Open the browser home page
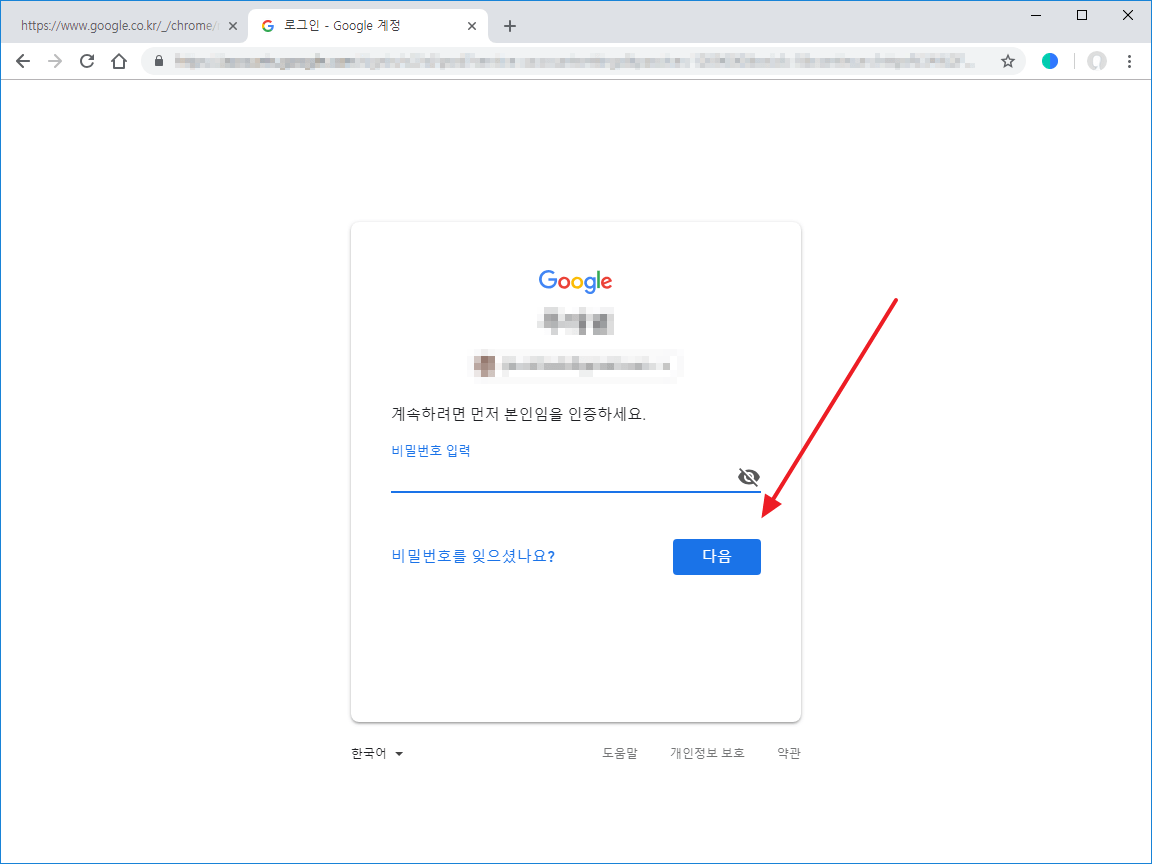The width and height of the screenshot is (1152, 864). point(119,61)
